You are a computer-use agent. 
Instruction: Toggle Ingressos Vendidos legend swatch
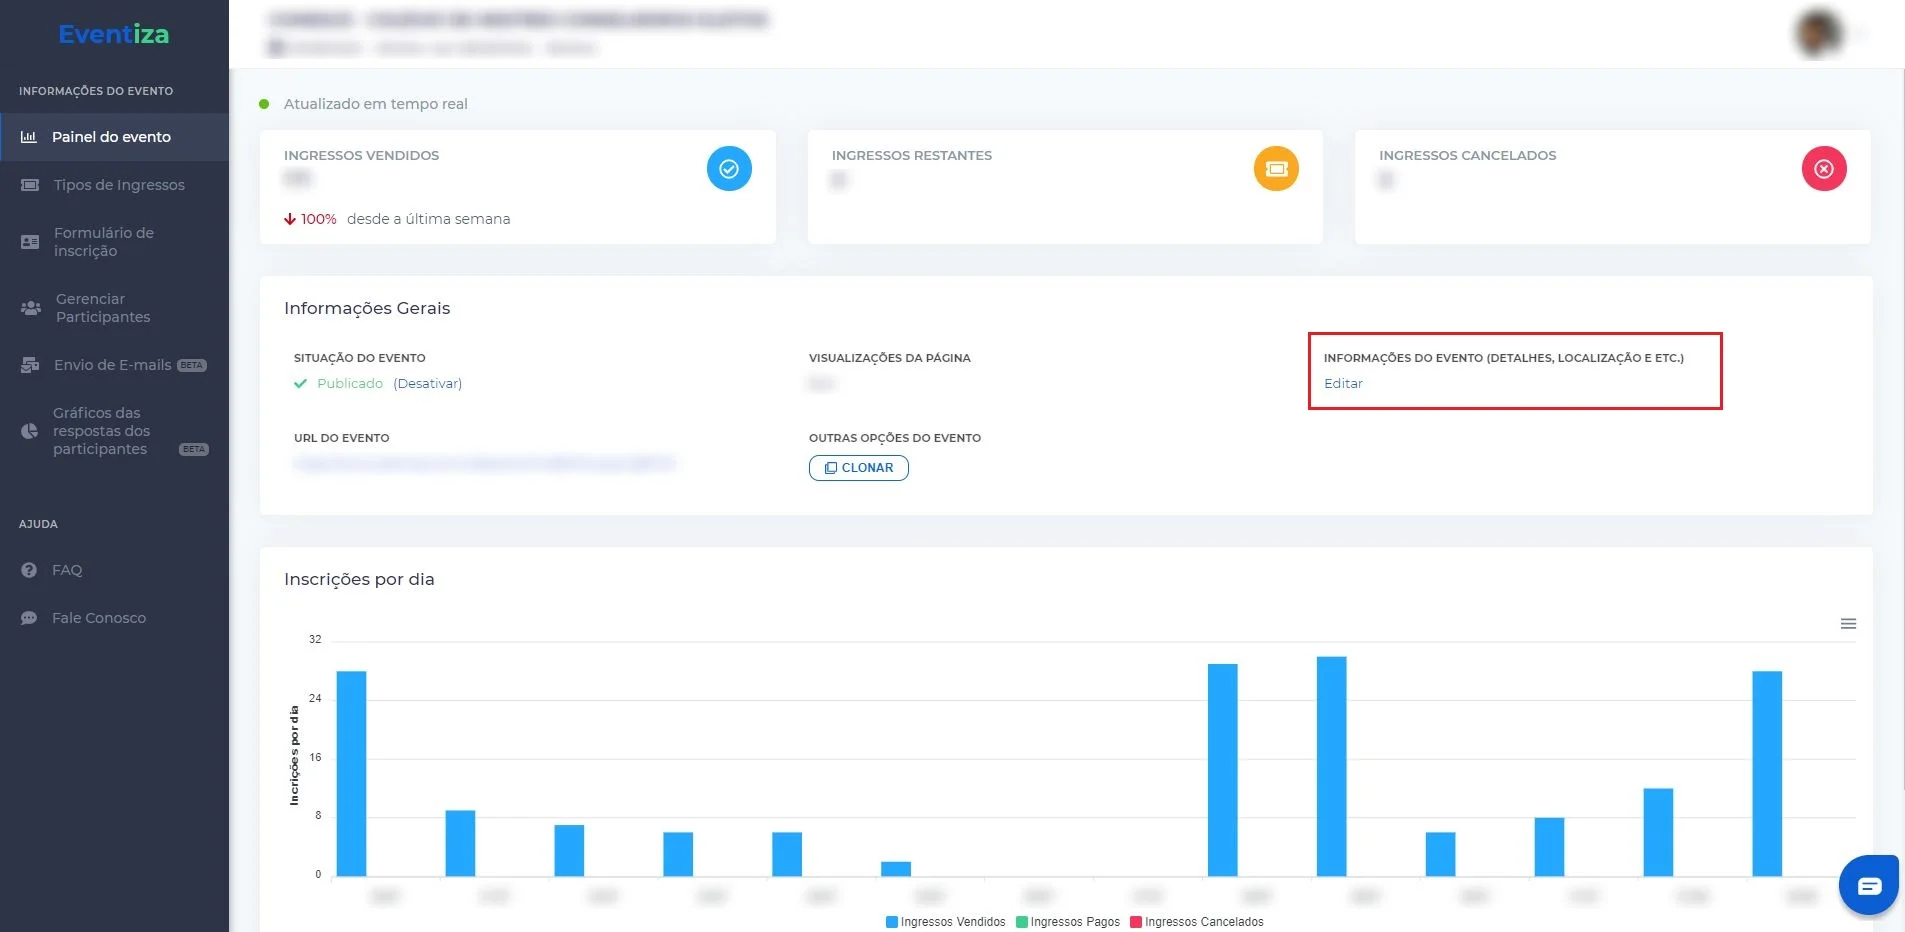coord(892,922)
